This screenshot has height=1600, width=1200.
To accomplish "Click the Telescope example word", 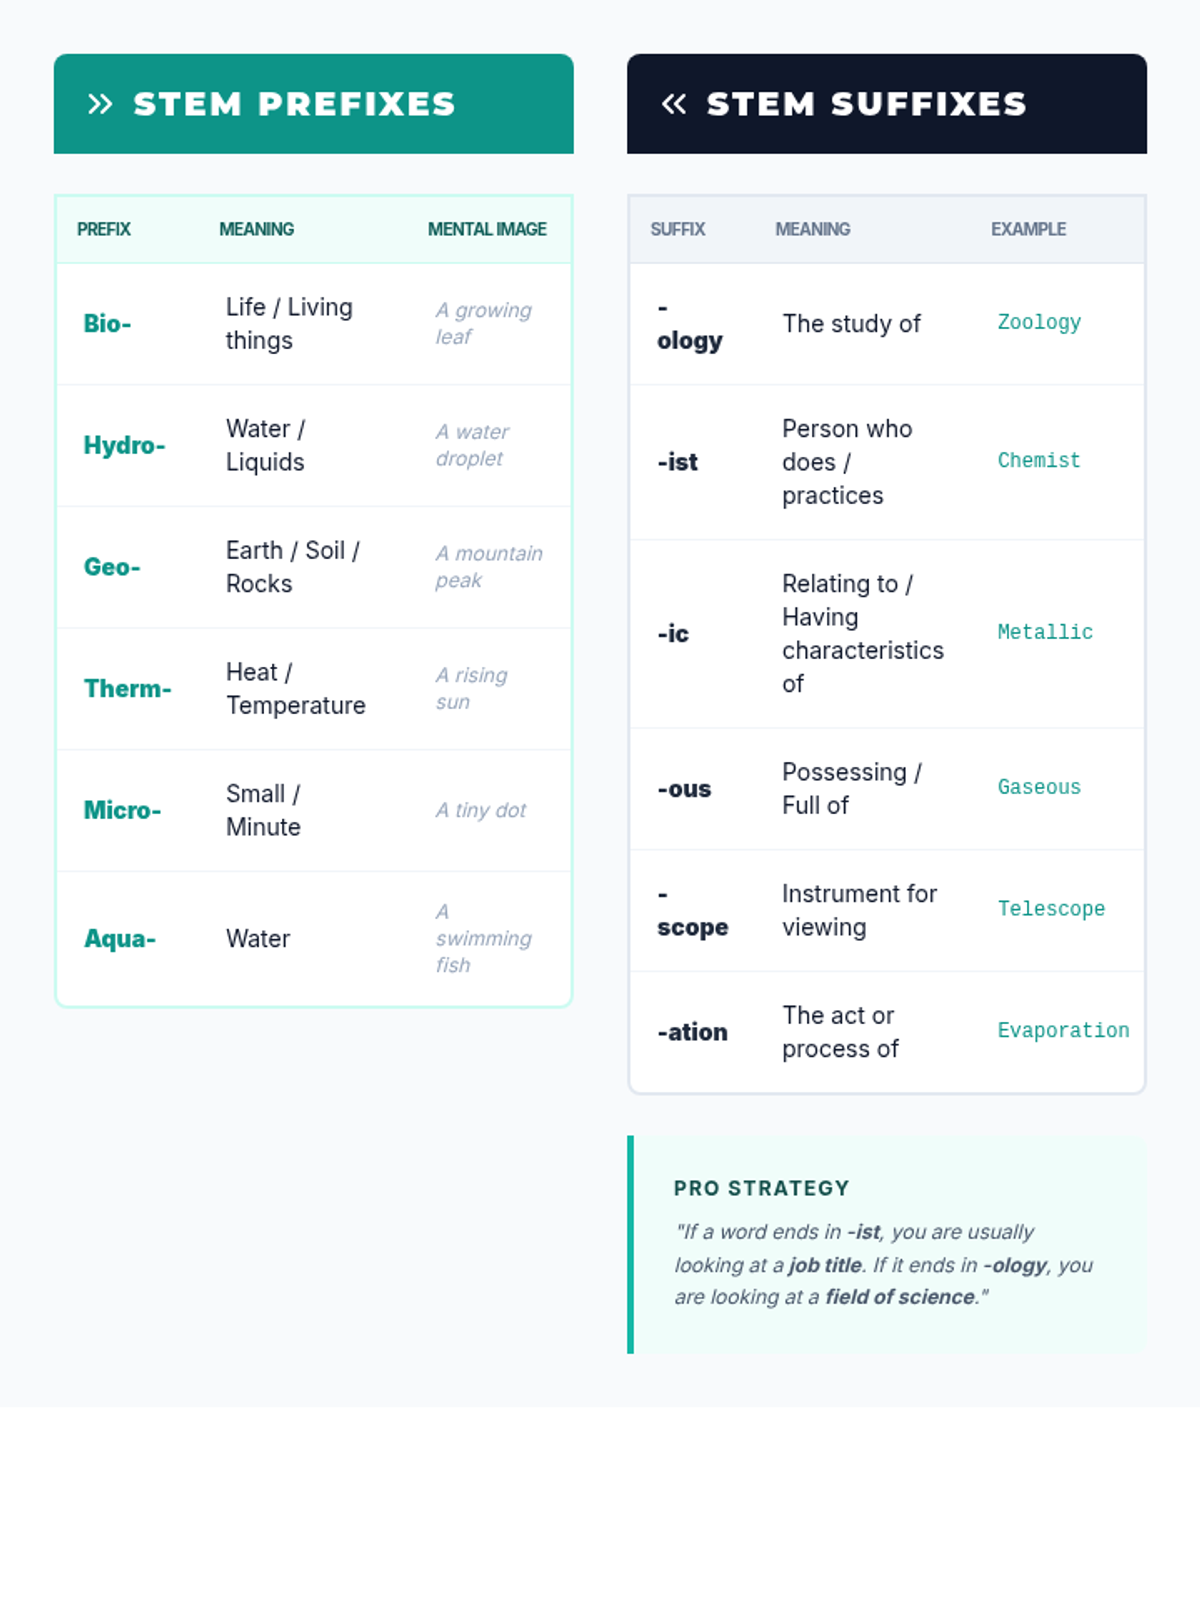I will pos(1051,909).
